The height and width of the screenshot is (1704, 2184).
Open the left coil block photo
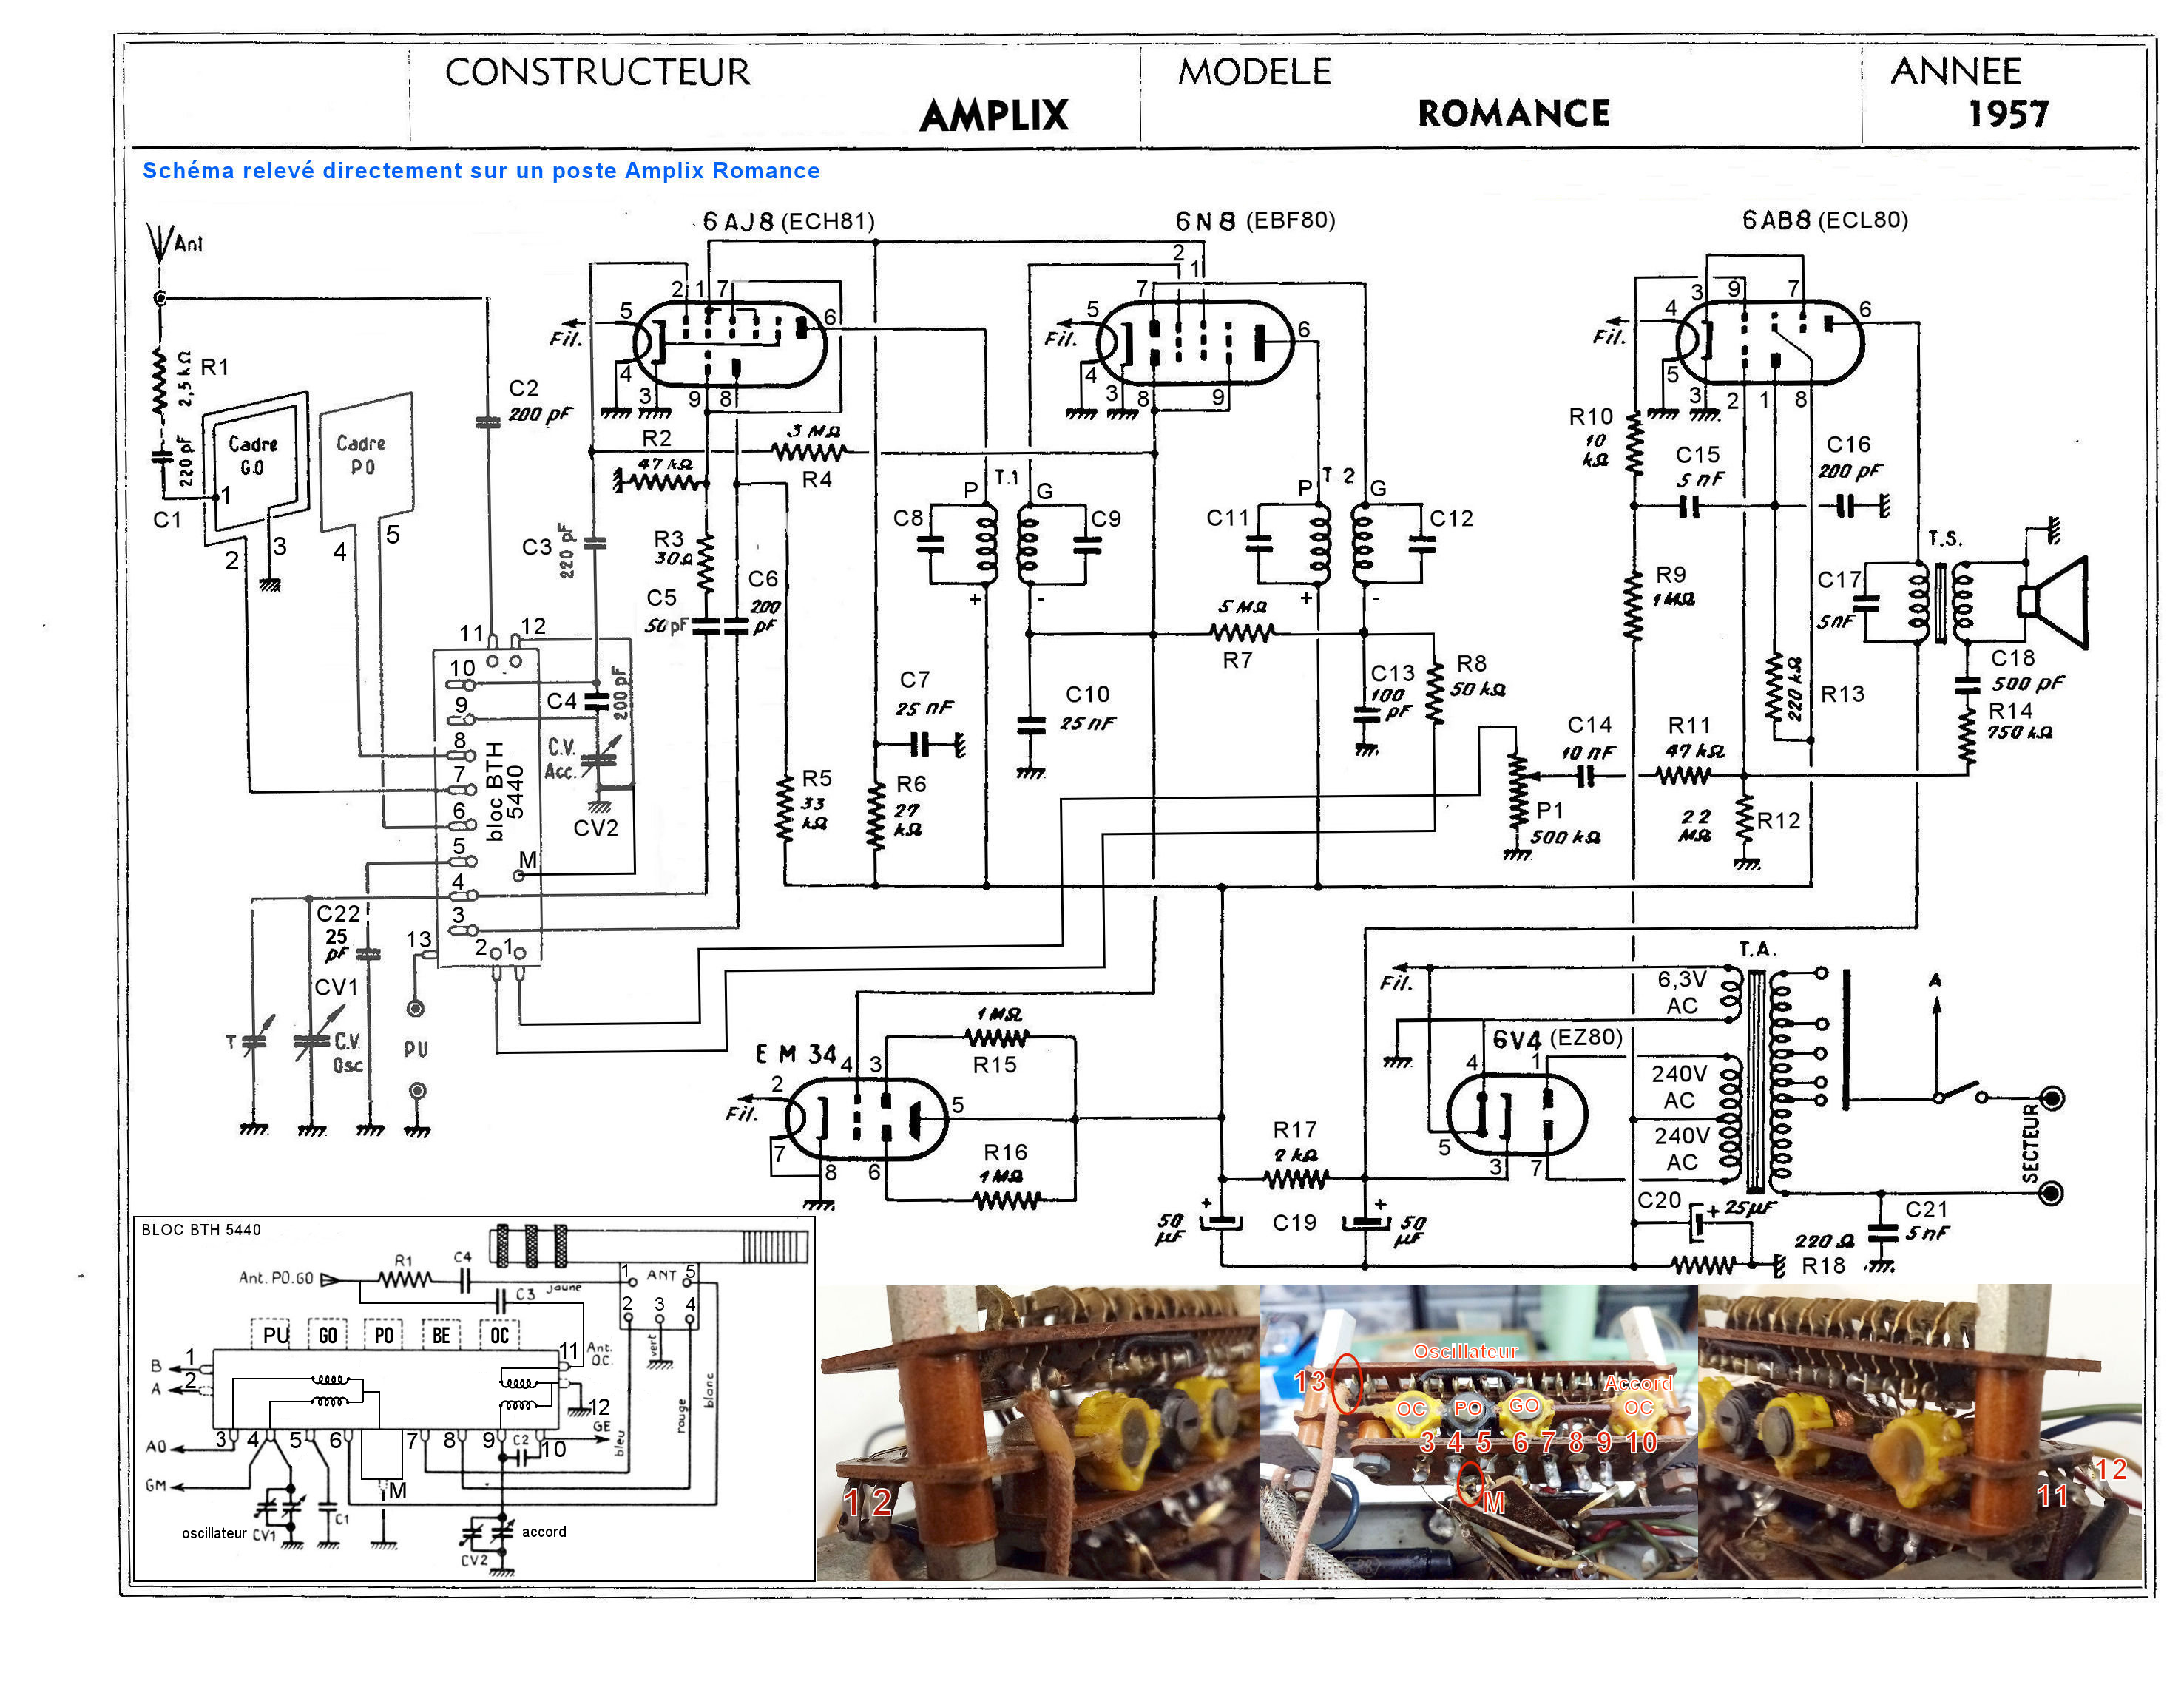click(x=1038, y=1432)
